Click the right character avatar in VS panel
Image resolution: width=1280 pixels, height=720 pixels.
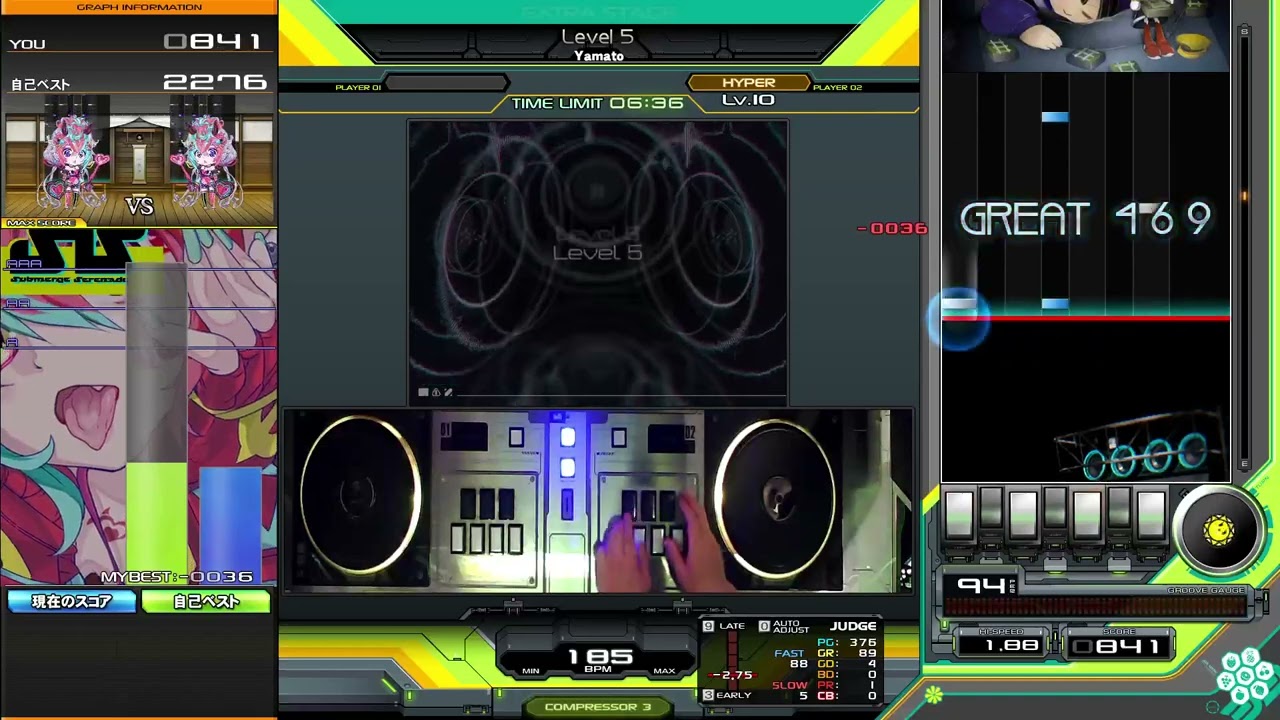click(x=205, y=160)
